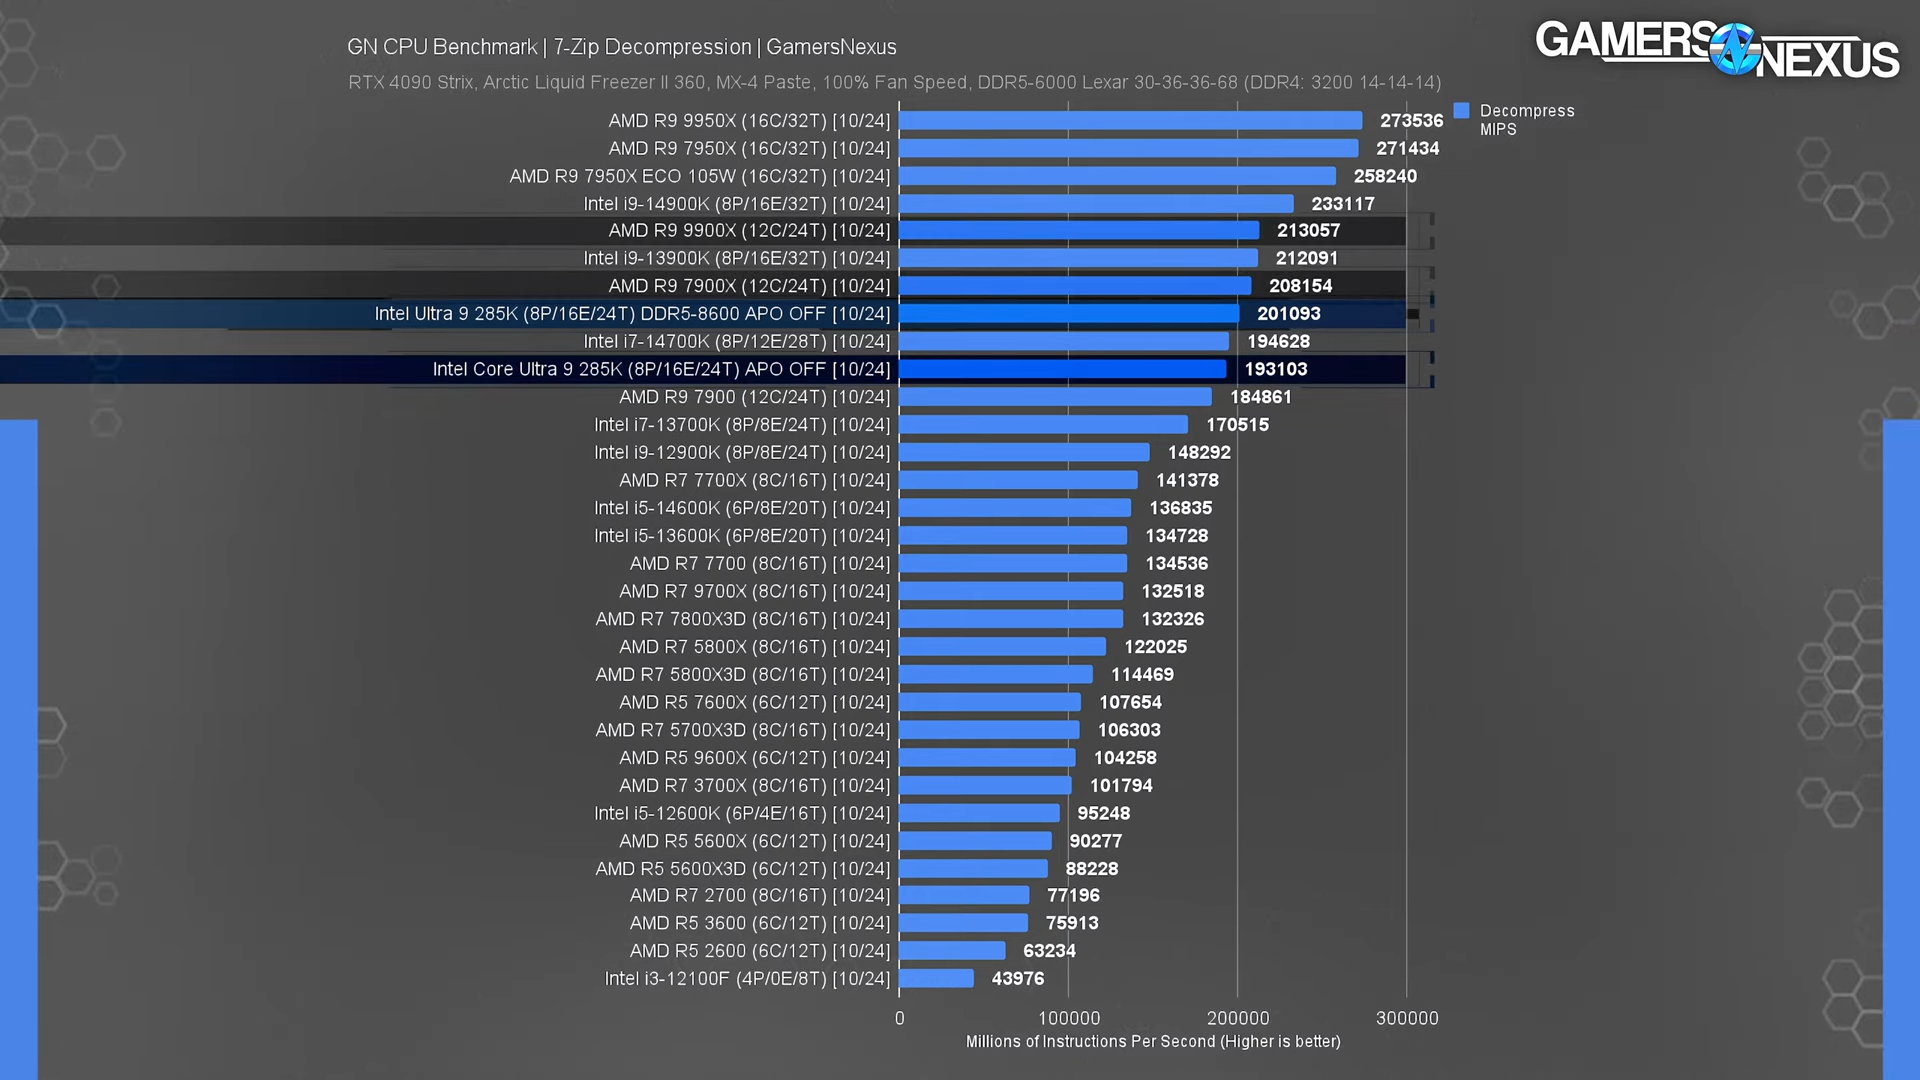Click the 'Decompress MIPS' legend text
1920x1080 pixels.
coord(1527,120)
